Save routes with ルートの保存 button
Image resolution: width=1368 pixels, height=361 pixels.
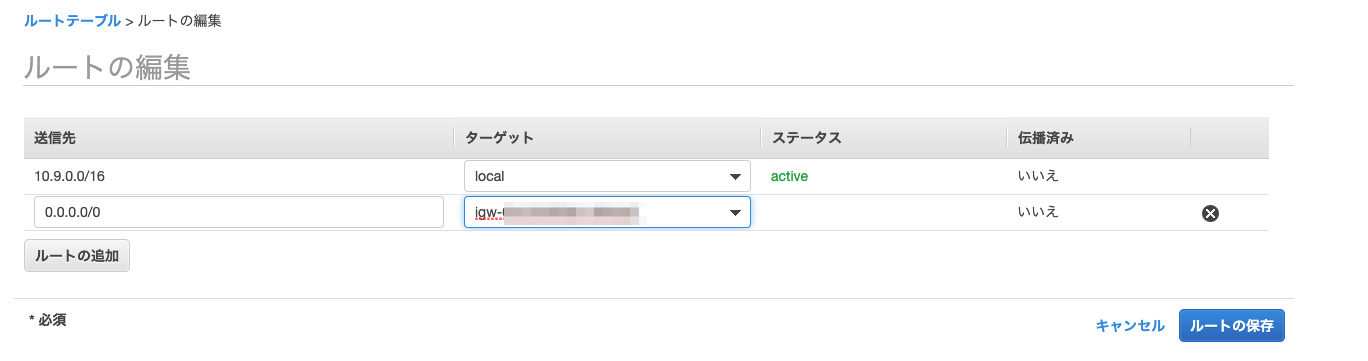click(x=1232, y=325)
